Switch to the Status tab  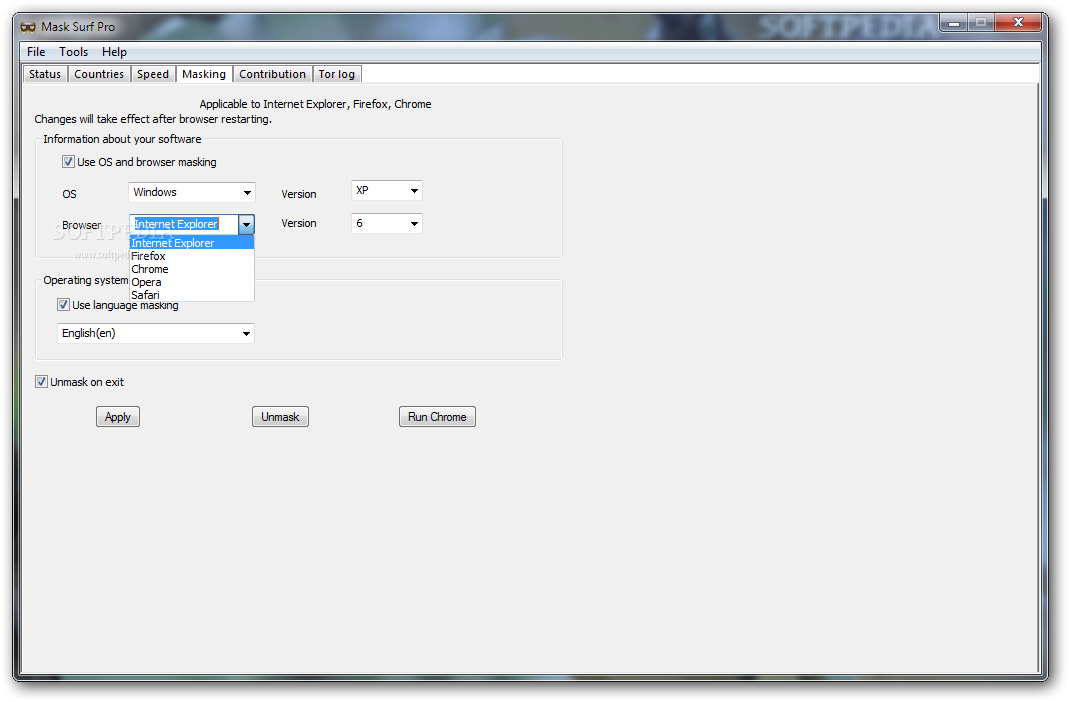pos(45,74)
